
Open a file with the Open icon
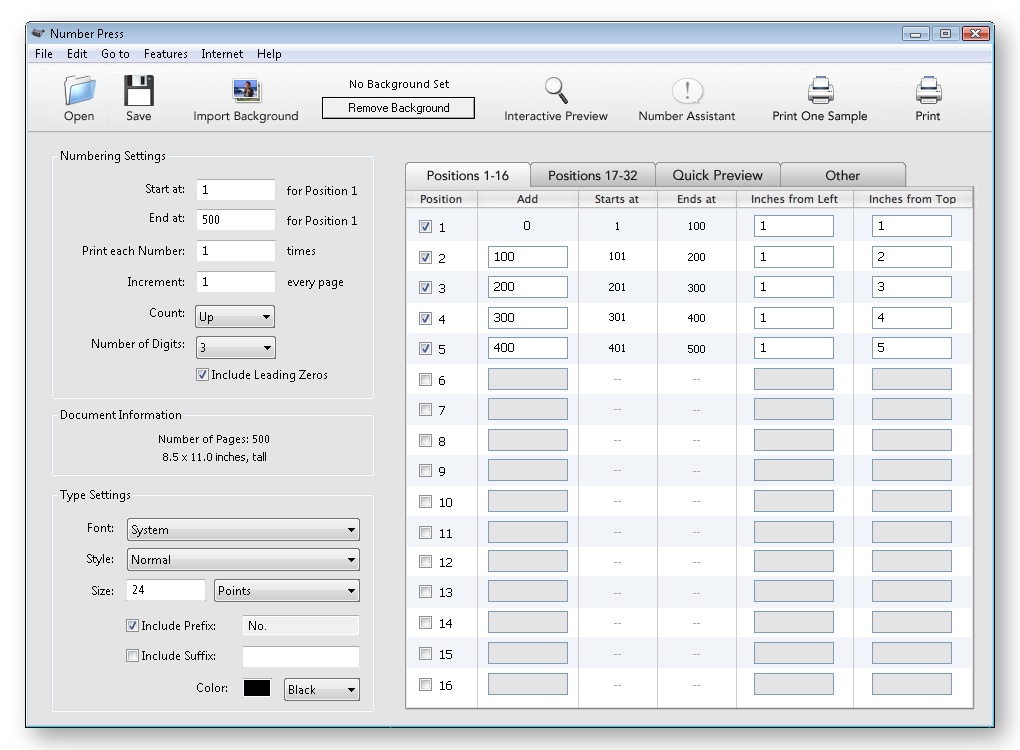pos(78,97)
